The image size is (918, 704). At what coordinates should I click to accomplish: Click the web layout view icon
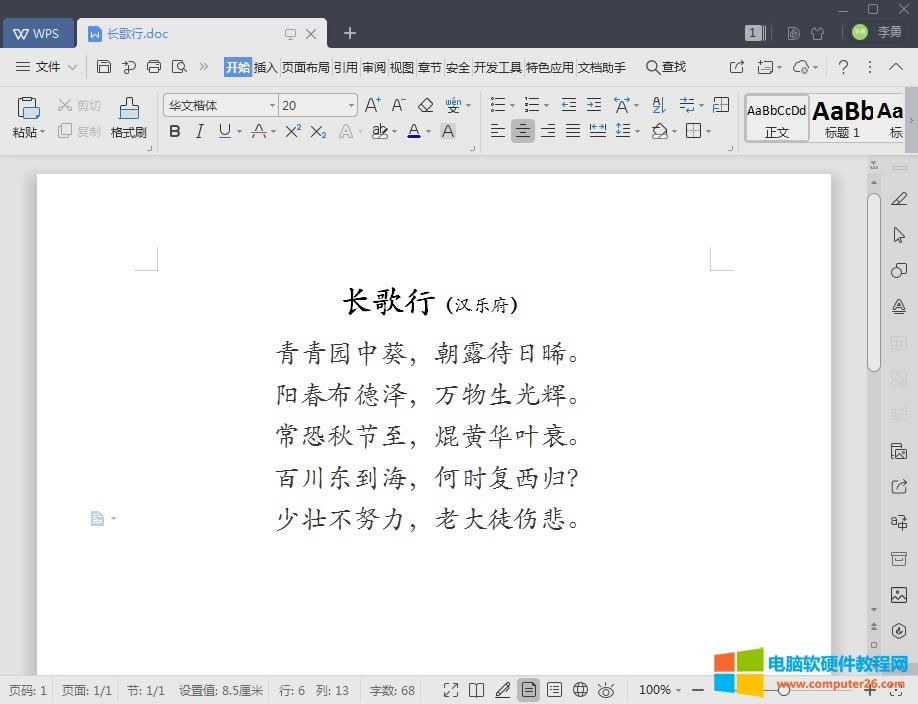(580, 690)
